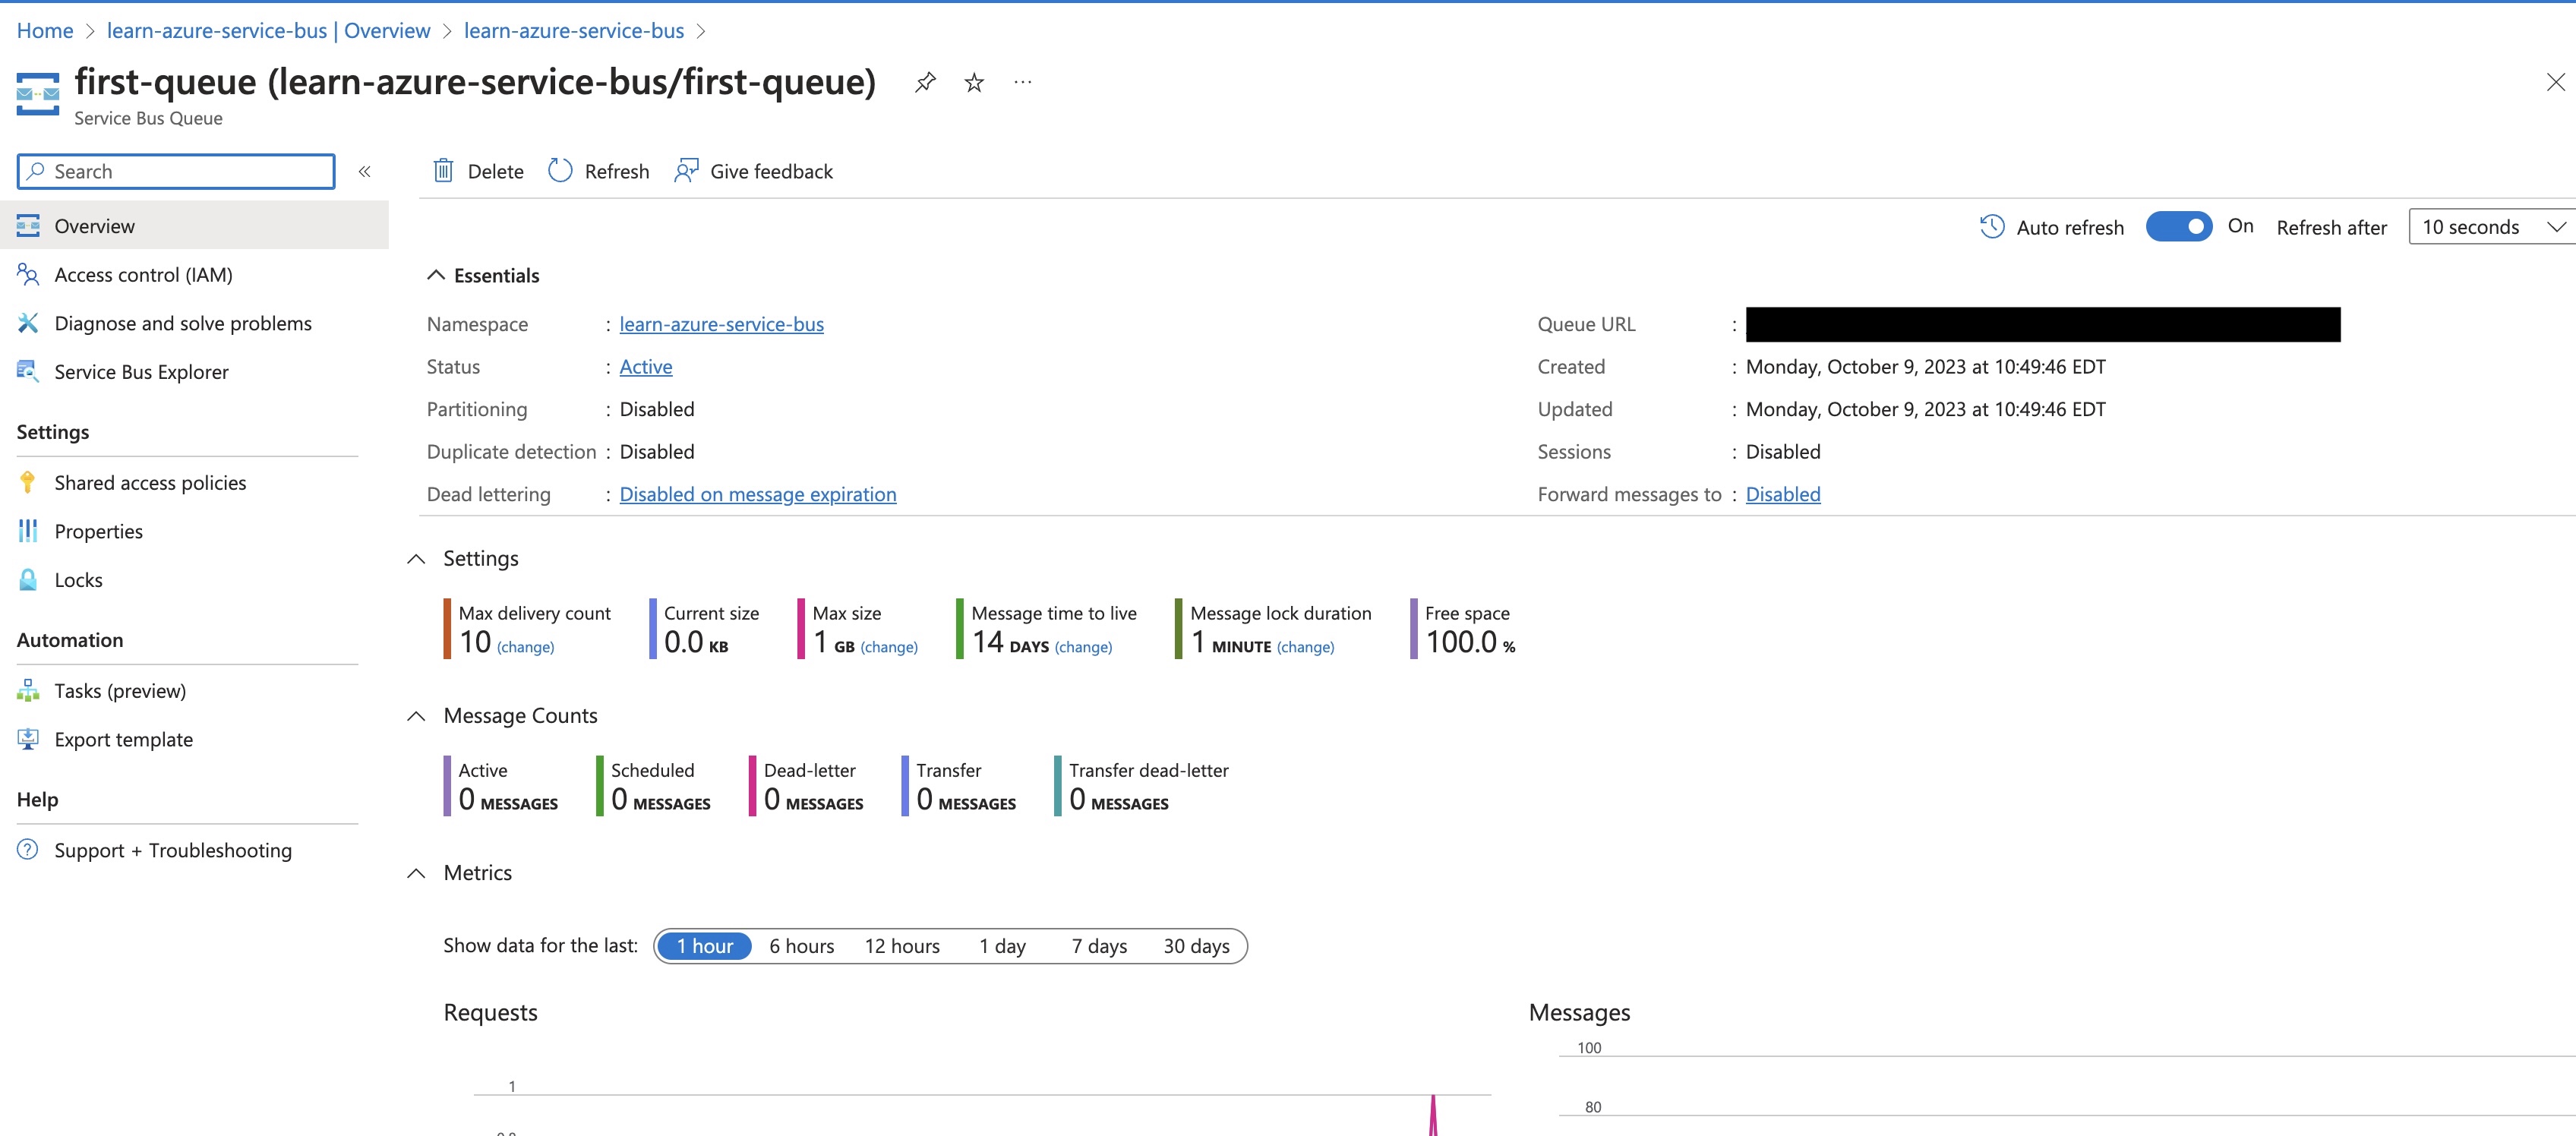Click the Delete trash can icon
This screenshot has width=2576, height=1136.
(443, 171)
